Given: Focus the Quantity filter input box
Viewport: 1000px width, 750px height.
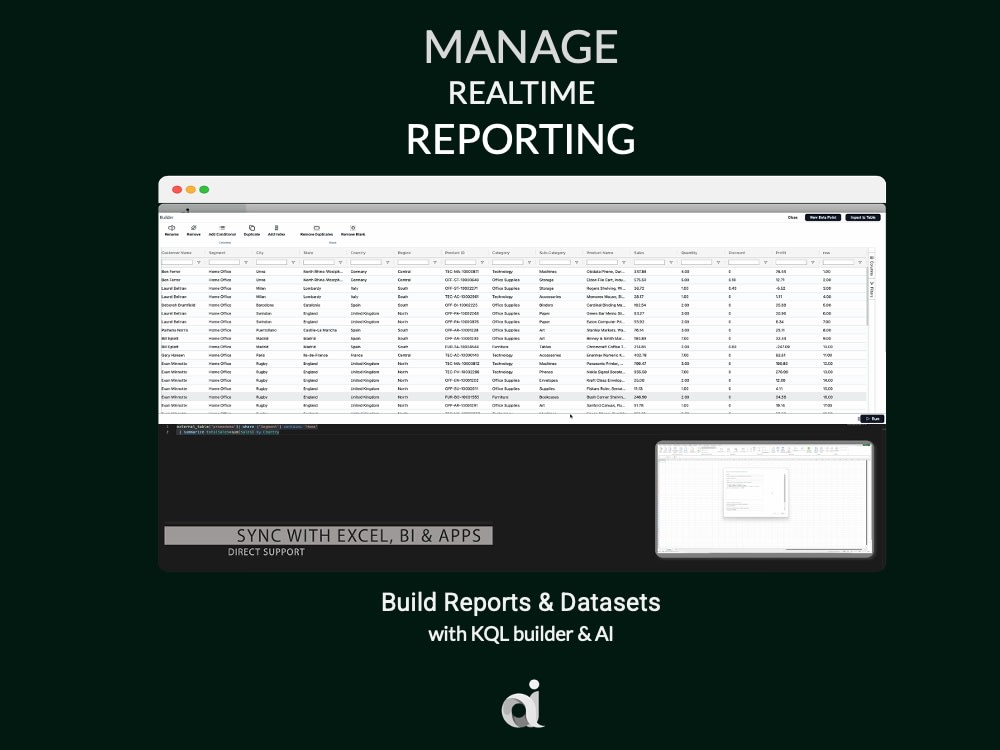Looking at the screenshot, I should click(696, 262).
